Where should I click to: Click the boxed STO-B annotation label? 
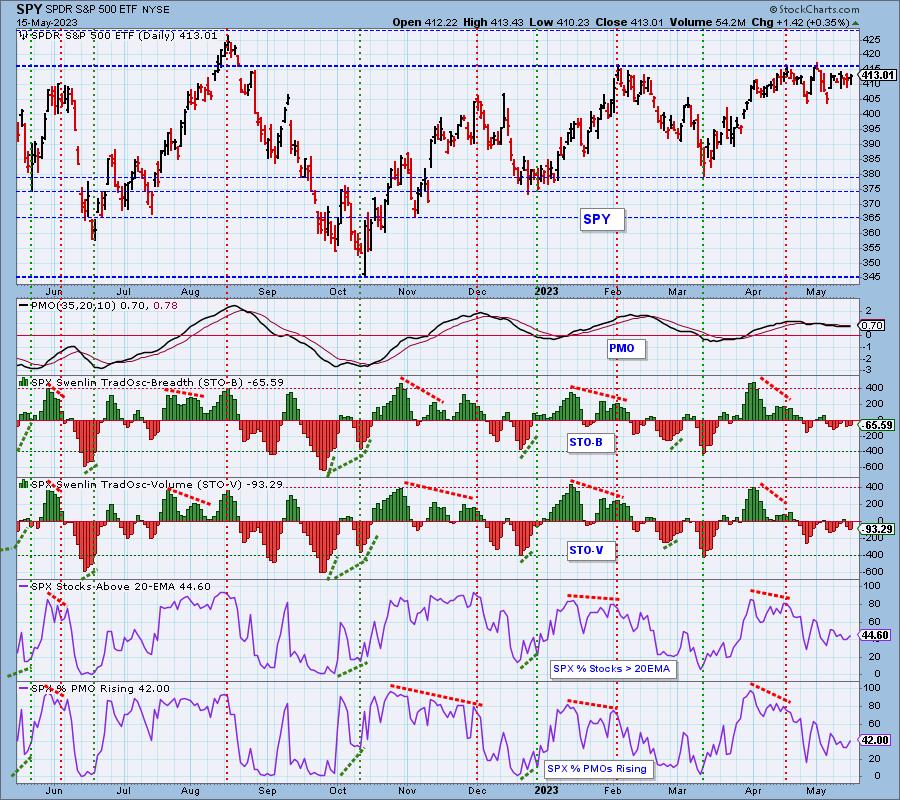point(589,442)
